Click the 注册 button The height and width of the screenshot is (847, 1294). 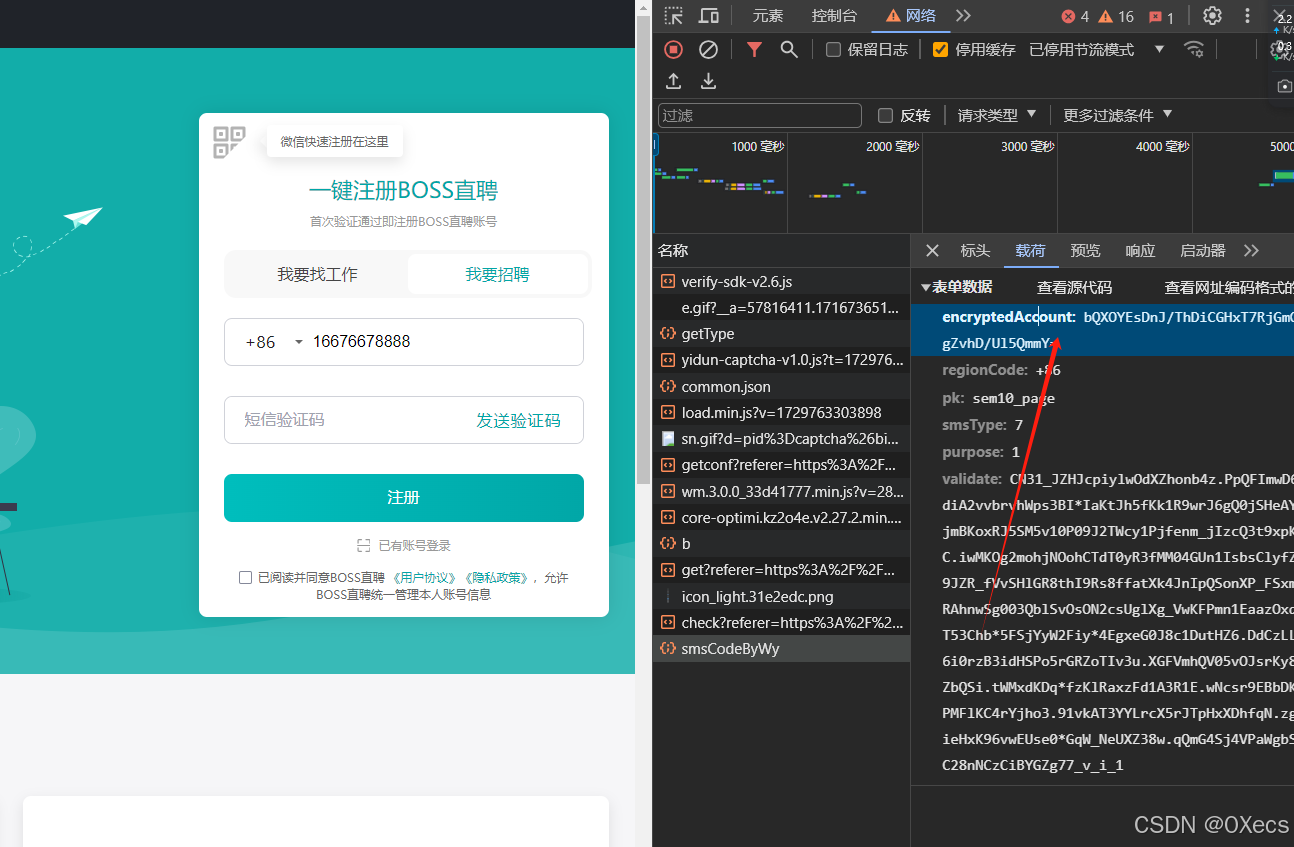coord(404,498)
